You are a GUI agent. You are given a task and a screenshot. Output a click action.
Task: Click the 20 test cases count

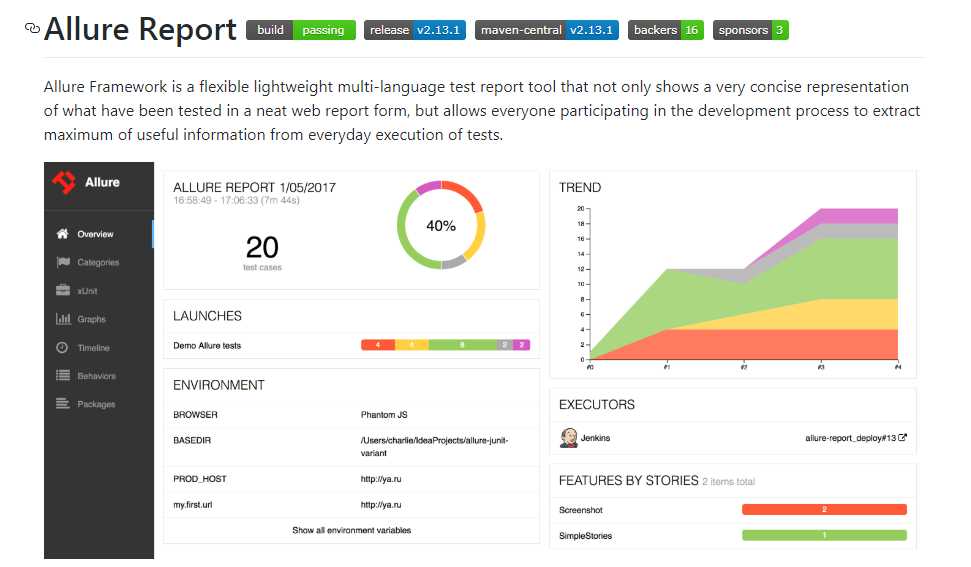point(263,252)
